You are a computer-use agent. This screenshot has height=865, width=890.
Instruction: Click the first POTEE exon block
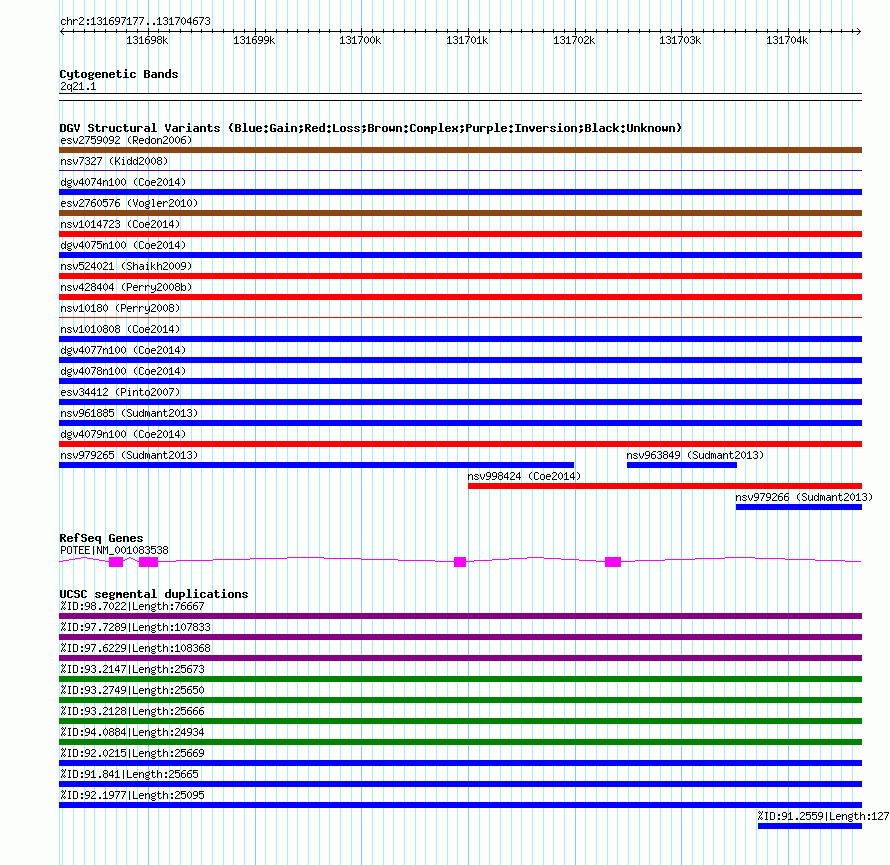pyautogui.click(x=116, y=562)
